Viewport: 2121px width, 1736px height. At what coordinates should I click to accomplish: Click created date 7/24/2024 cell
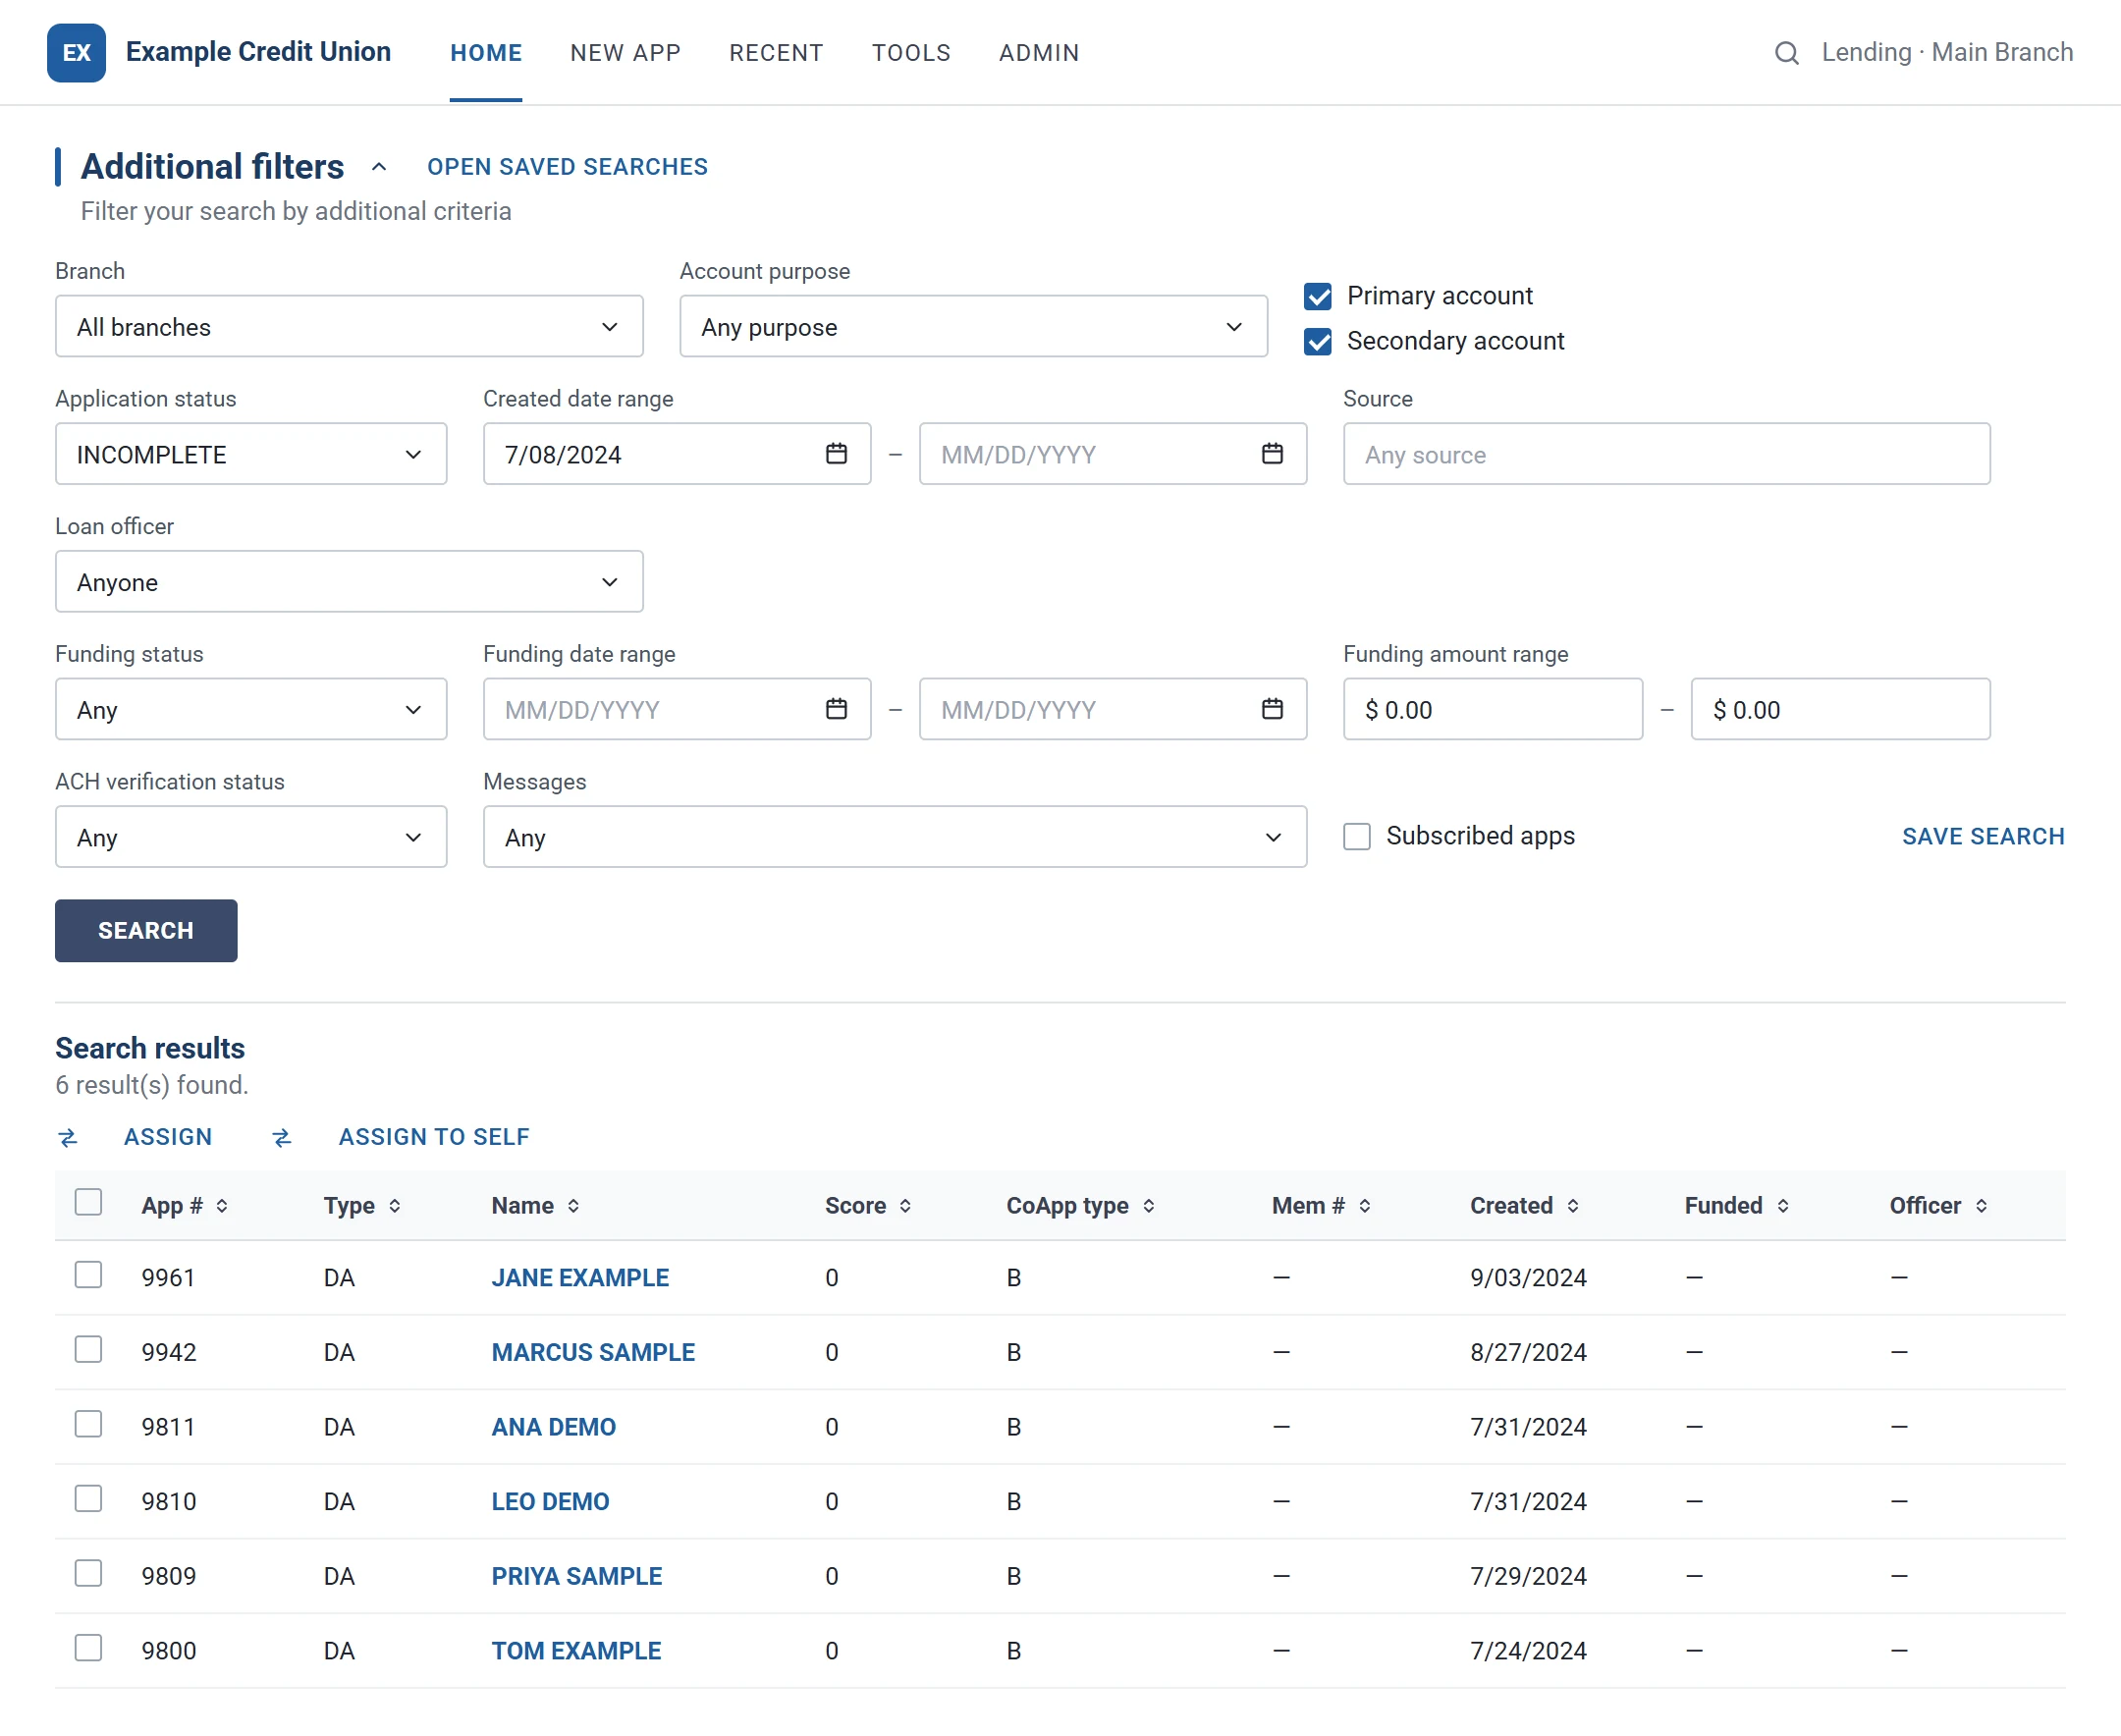click(1528, 1651)
